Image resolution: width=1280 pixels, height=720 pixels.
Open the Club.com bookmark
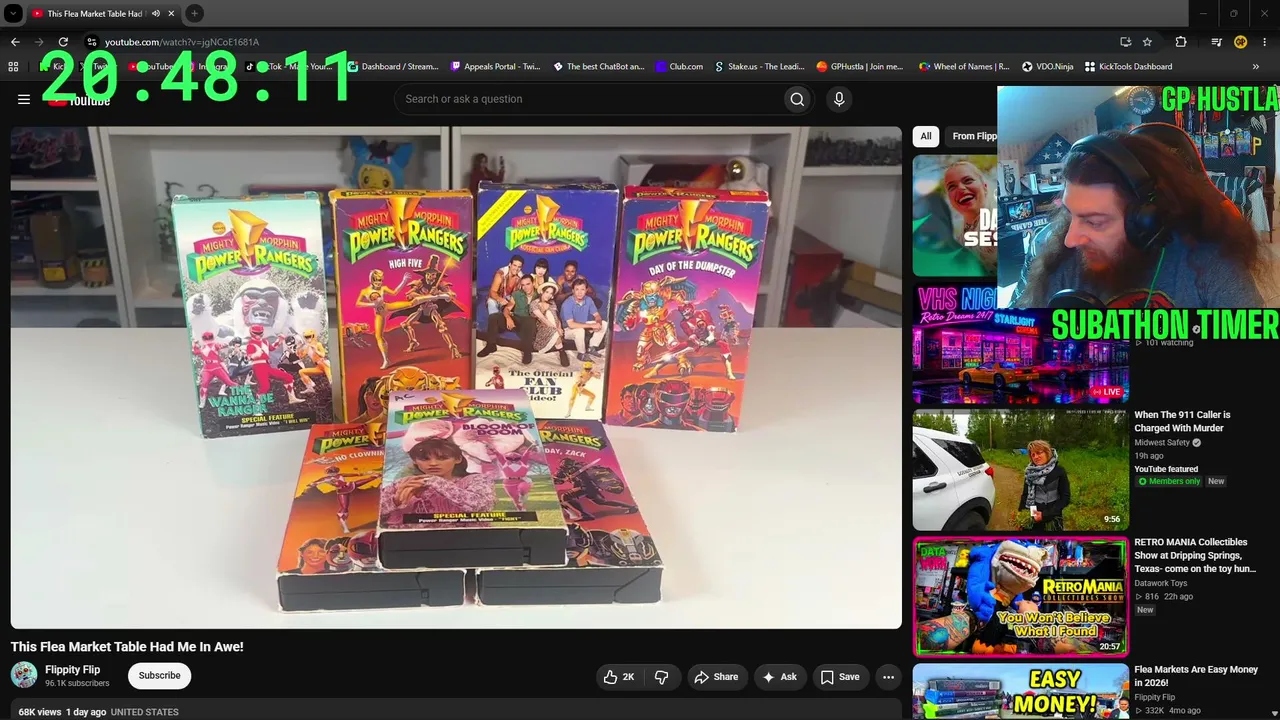[x=680, y=67]
